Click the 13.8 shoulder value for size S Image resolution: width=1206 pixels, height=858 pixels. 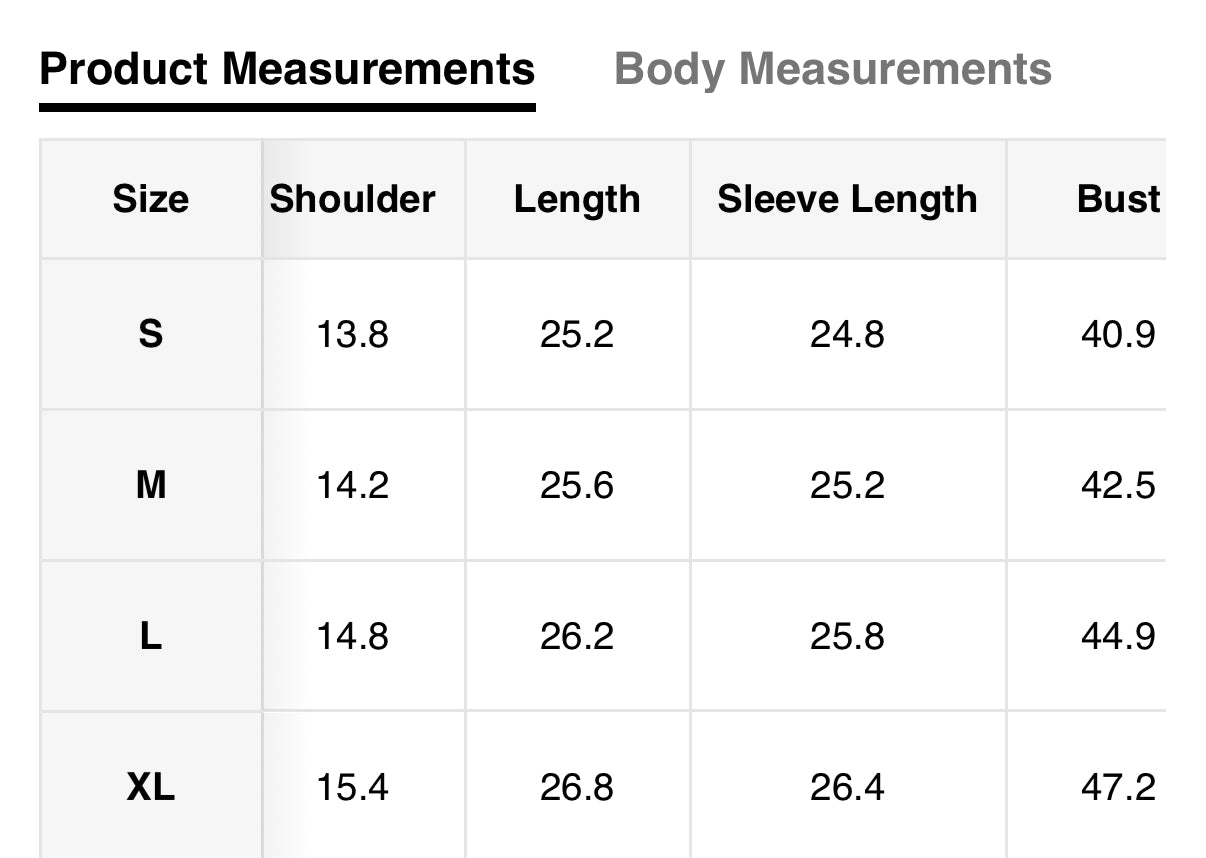[352, 334]
